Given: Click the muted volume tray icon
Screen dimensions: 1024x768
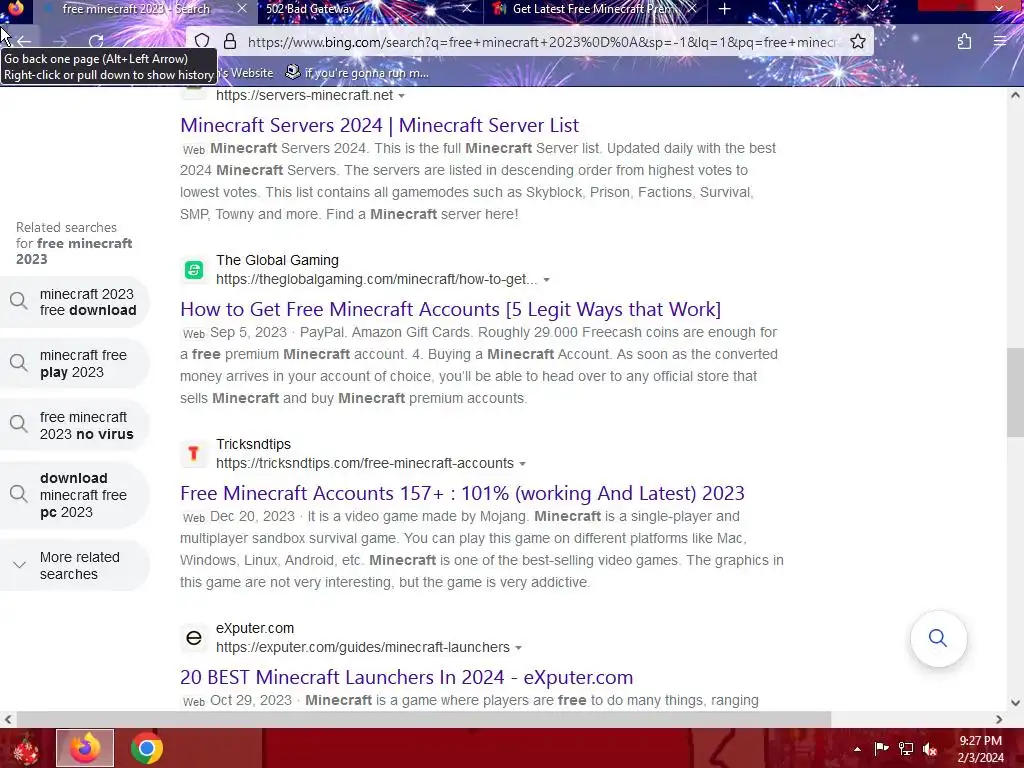Looking at the screenshot, I should click(930, 749).
